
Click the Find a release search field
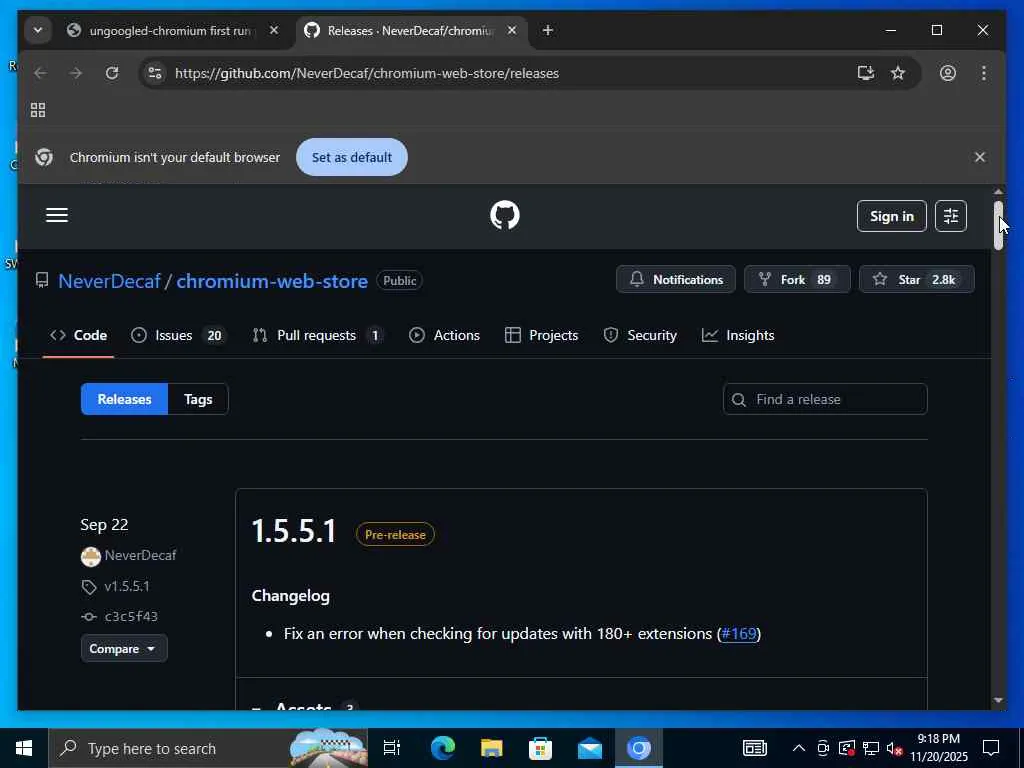(x=825, y=399)
